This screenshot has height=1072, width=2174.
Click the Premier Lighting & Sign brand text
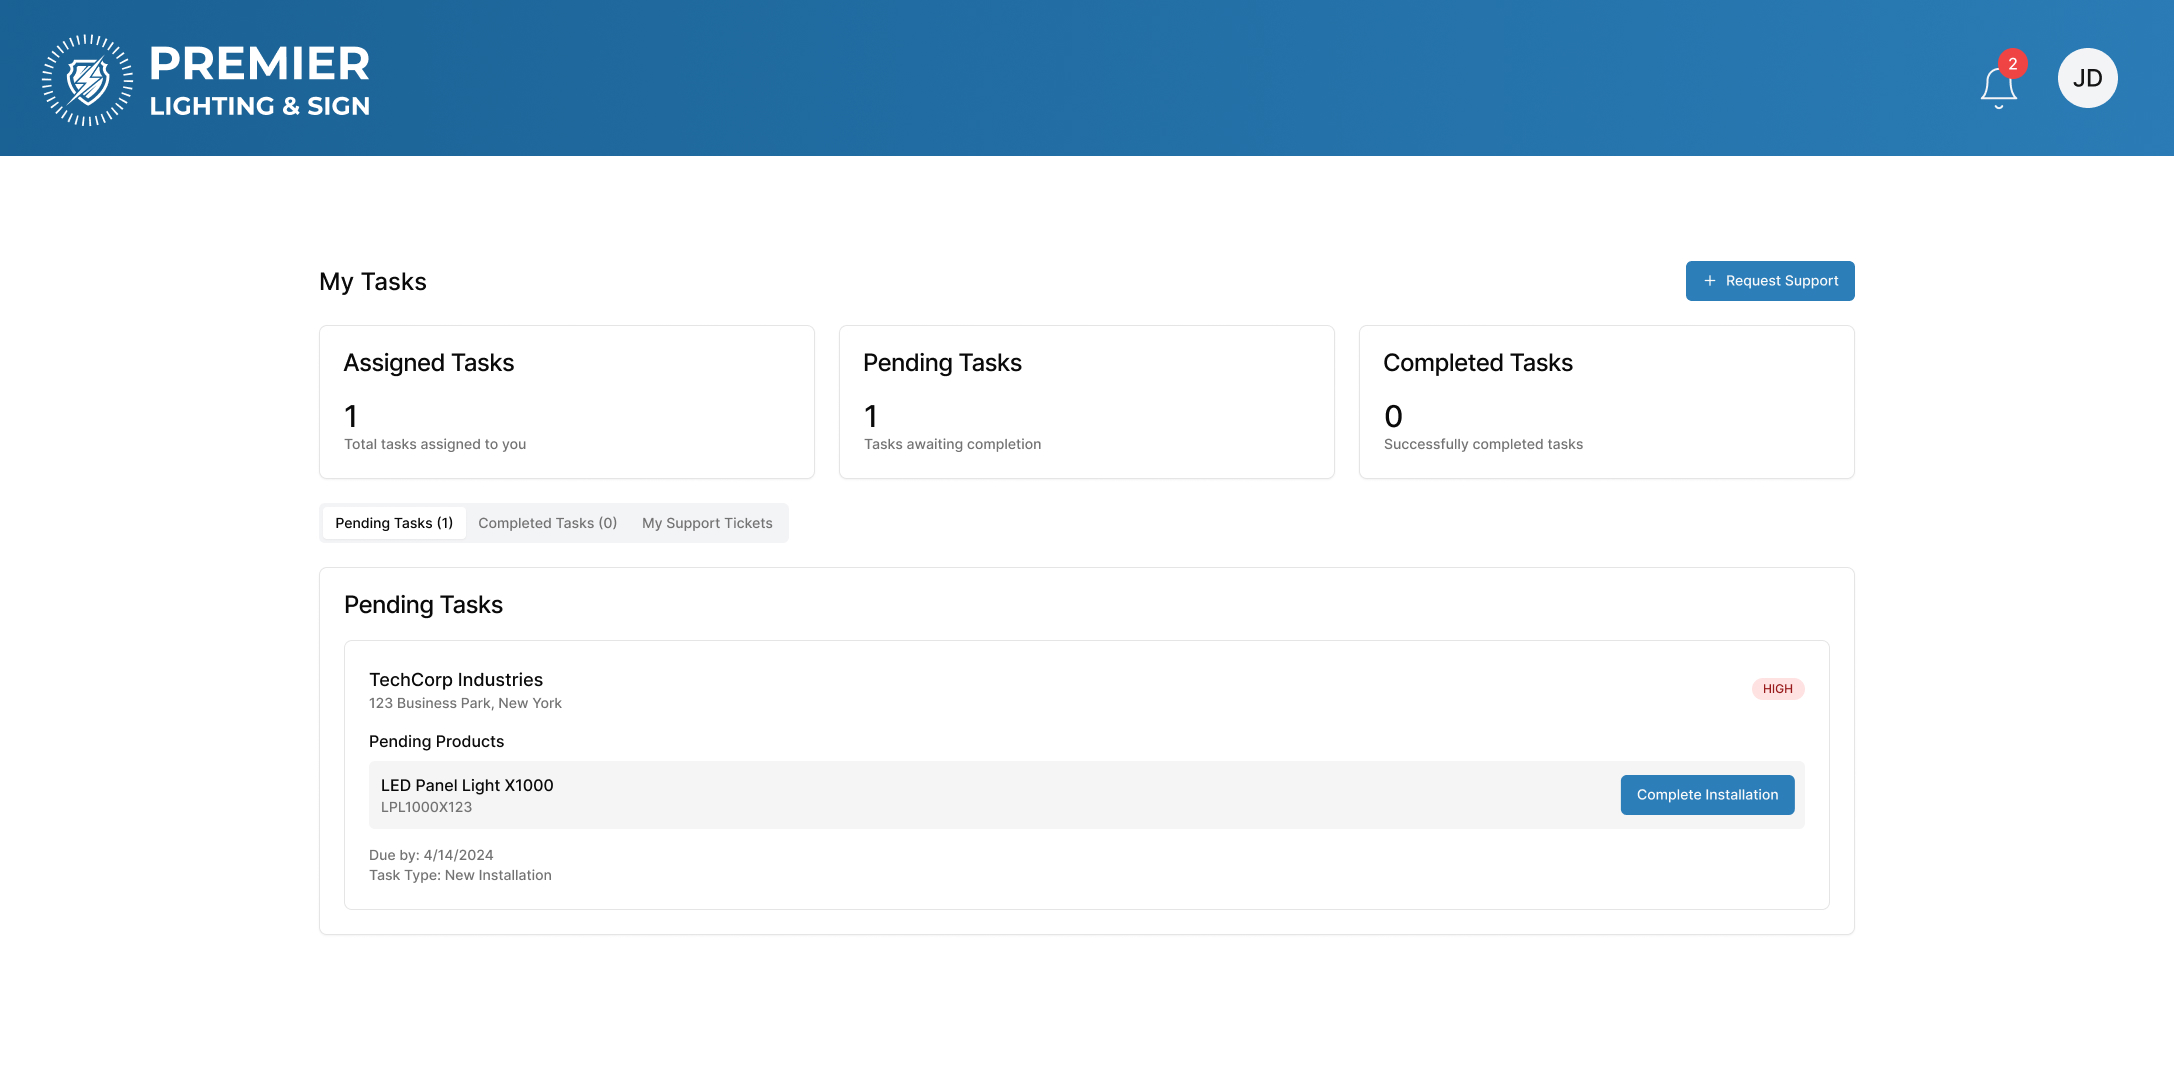pyautogui.click(x=259, y=80)
